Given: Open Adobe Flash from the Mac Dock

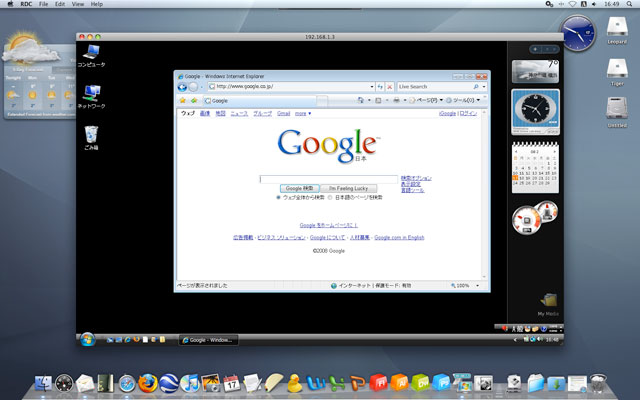Looking at the screenshot, I should pos(378,383).
